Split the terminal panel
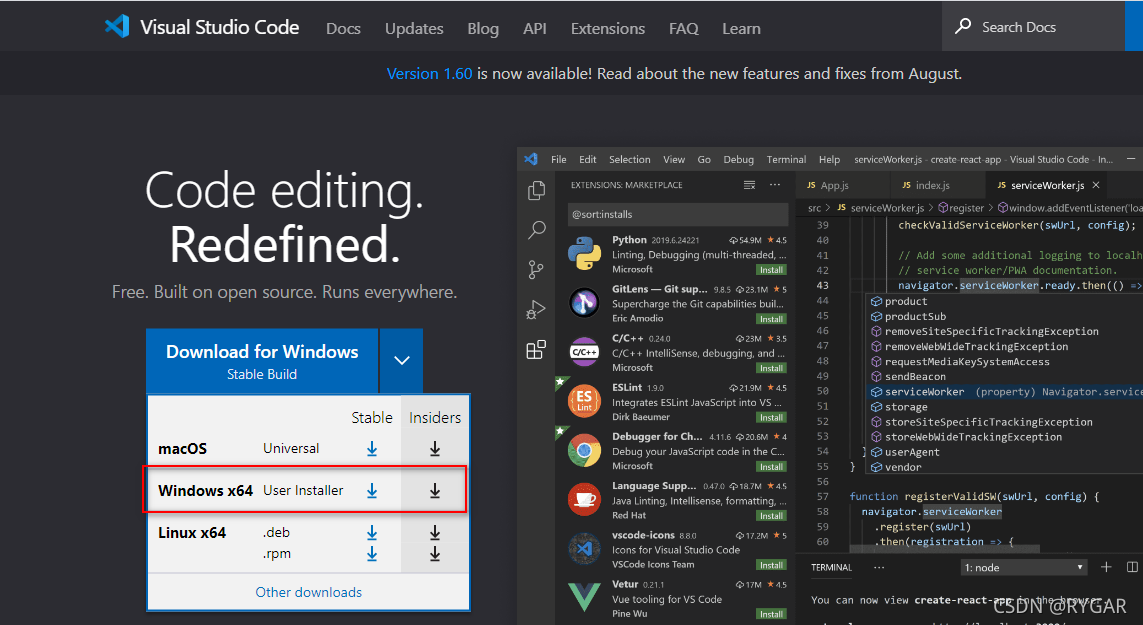The width and height of the screenshot is (1143, 625). pyautogui.click(x=1132, y=567)
